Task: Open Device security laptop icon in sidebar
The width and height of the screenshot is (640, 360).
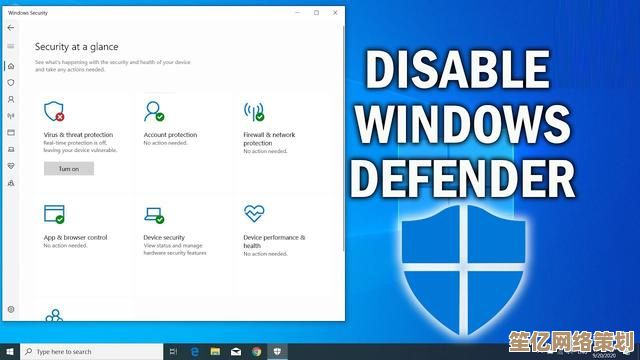Action: [11, 149]
